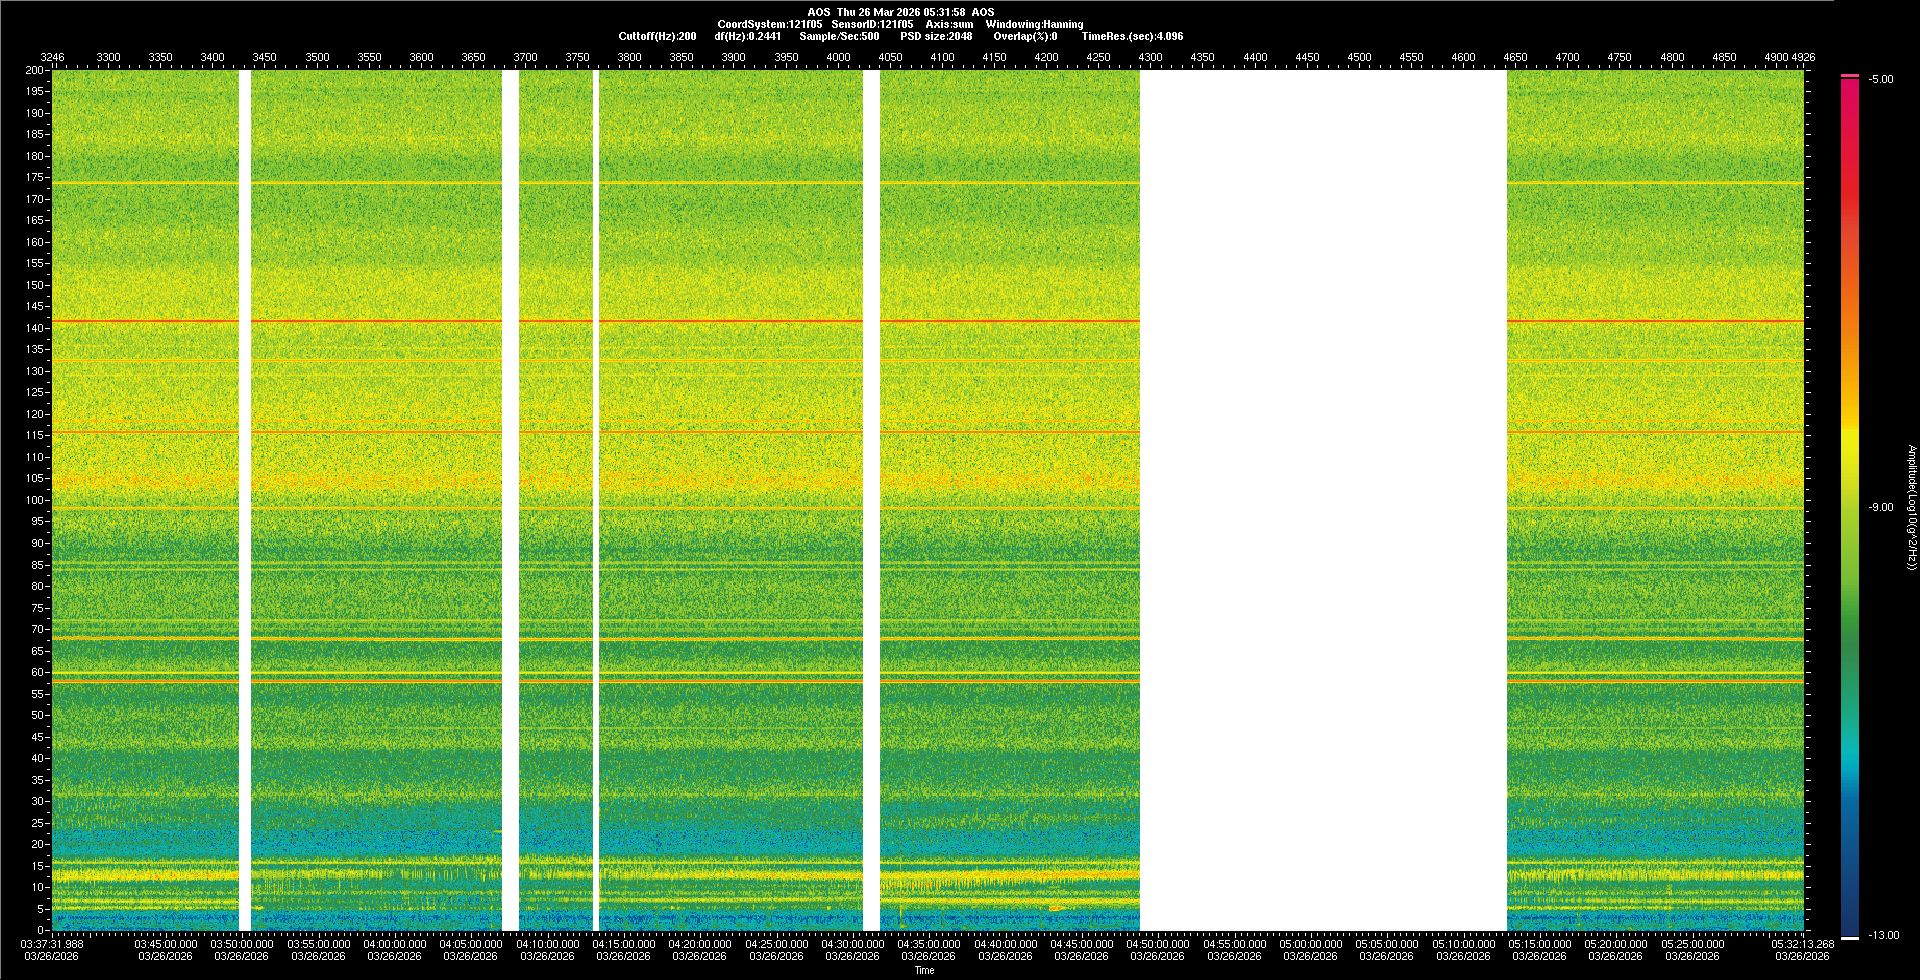Screen dimensions: 1920x980
Task: Click the 03:37:31.988 start time label
Action: click(53, 944)
